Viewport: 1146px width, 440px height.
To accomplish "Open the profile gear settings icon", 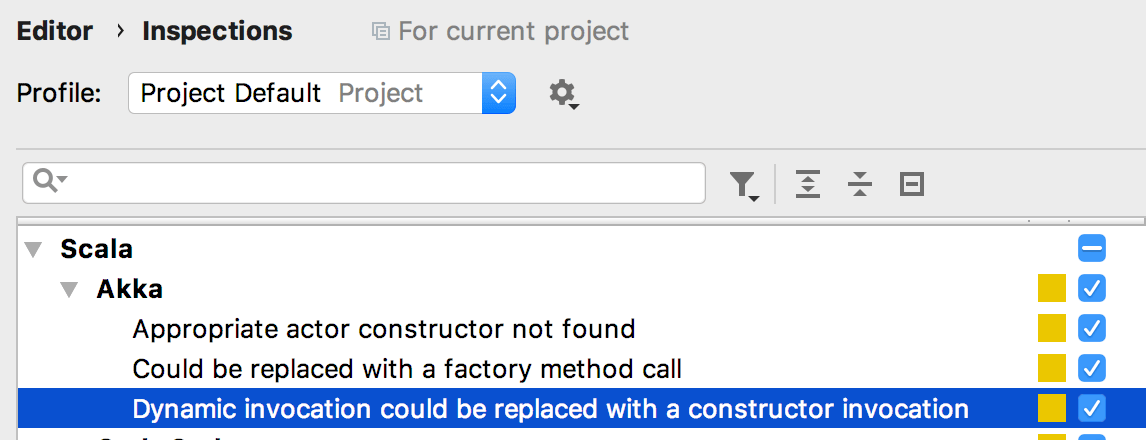I will (x=563, y=94).
